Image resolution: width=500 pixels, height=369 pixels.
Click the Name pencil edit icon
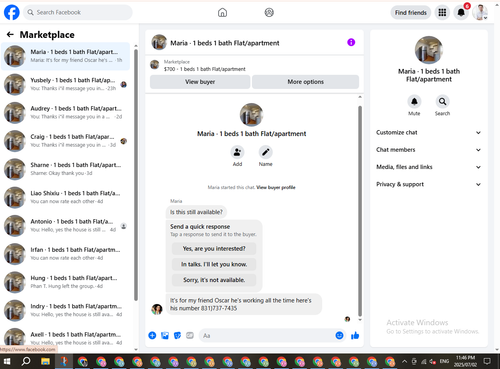(266, 152)
